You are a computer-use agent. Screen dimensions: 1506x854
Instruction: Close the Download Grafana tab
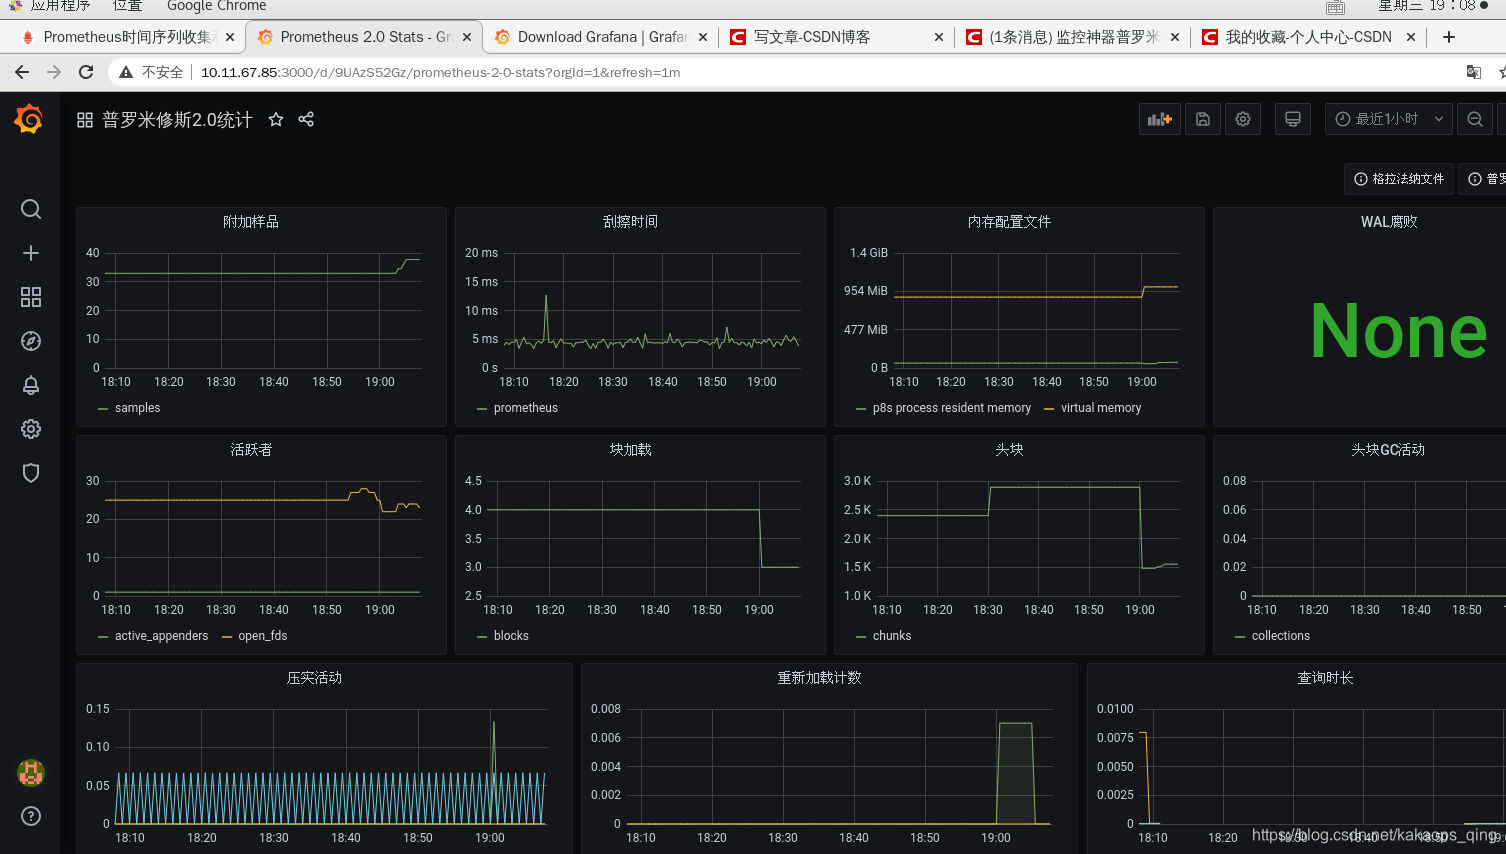click(703, 37)
